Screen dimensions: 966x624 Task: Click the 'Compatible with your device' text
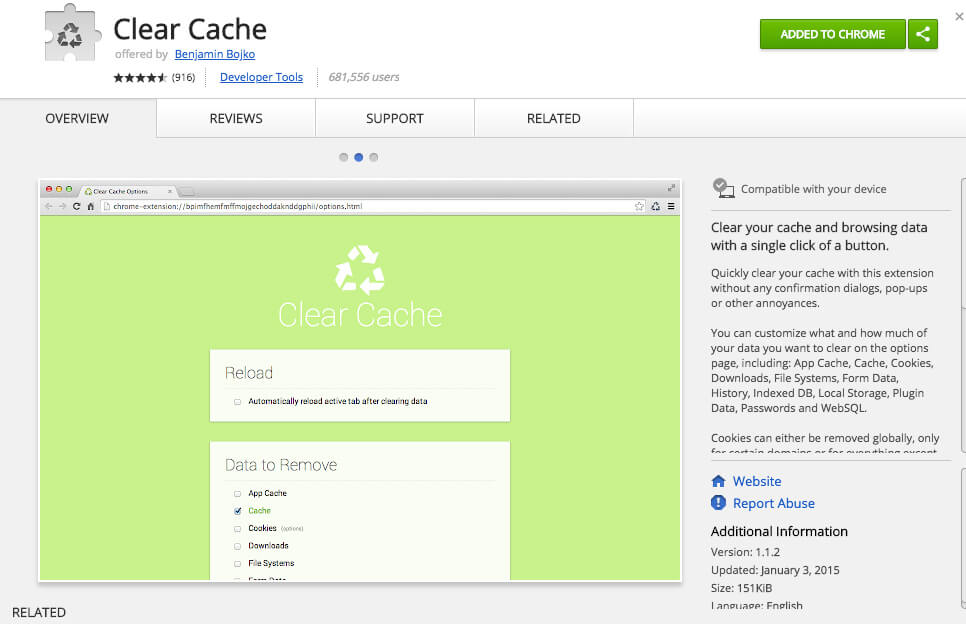coord(813,189)
